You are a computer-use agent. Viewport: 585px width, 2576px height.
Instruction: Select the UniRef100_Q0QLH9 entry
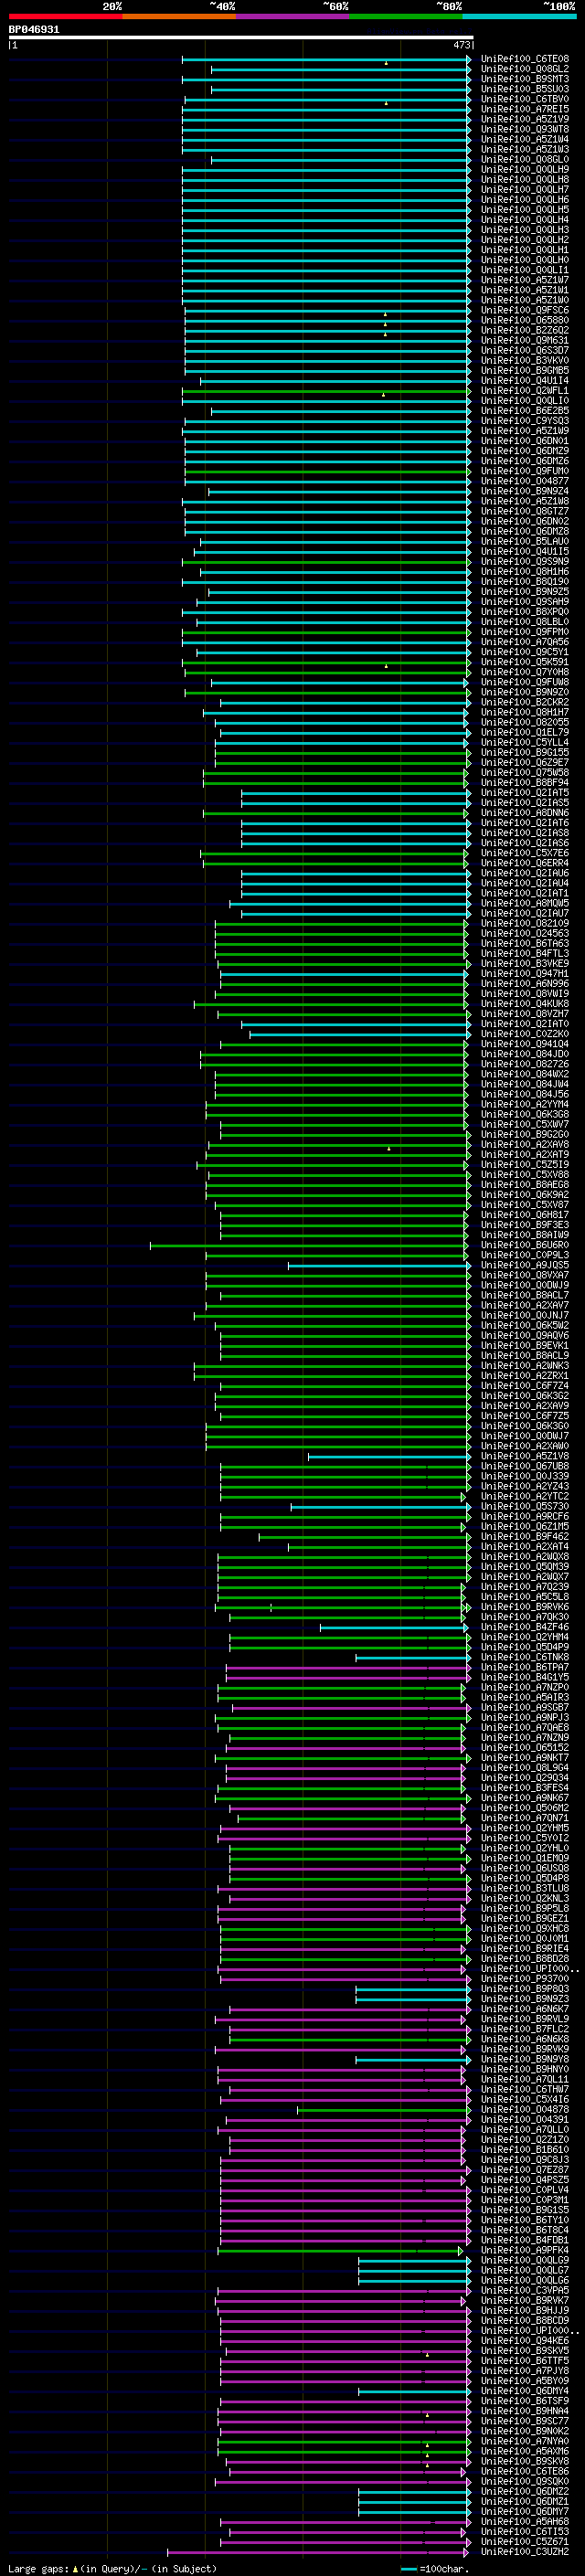[525, 170]
